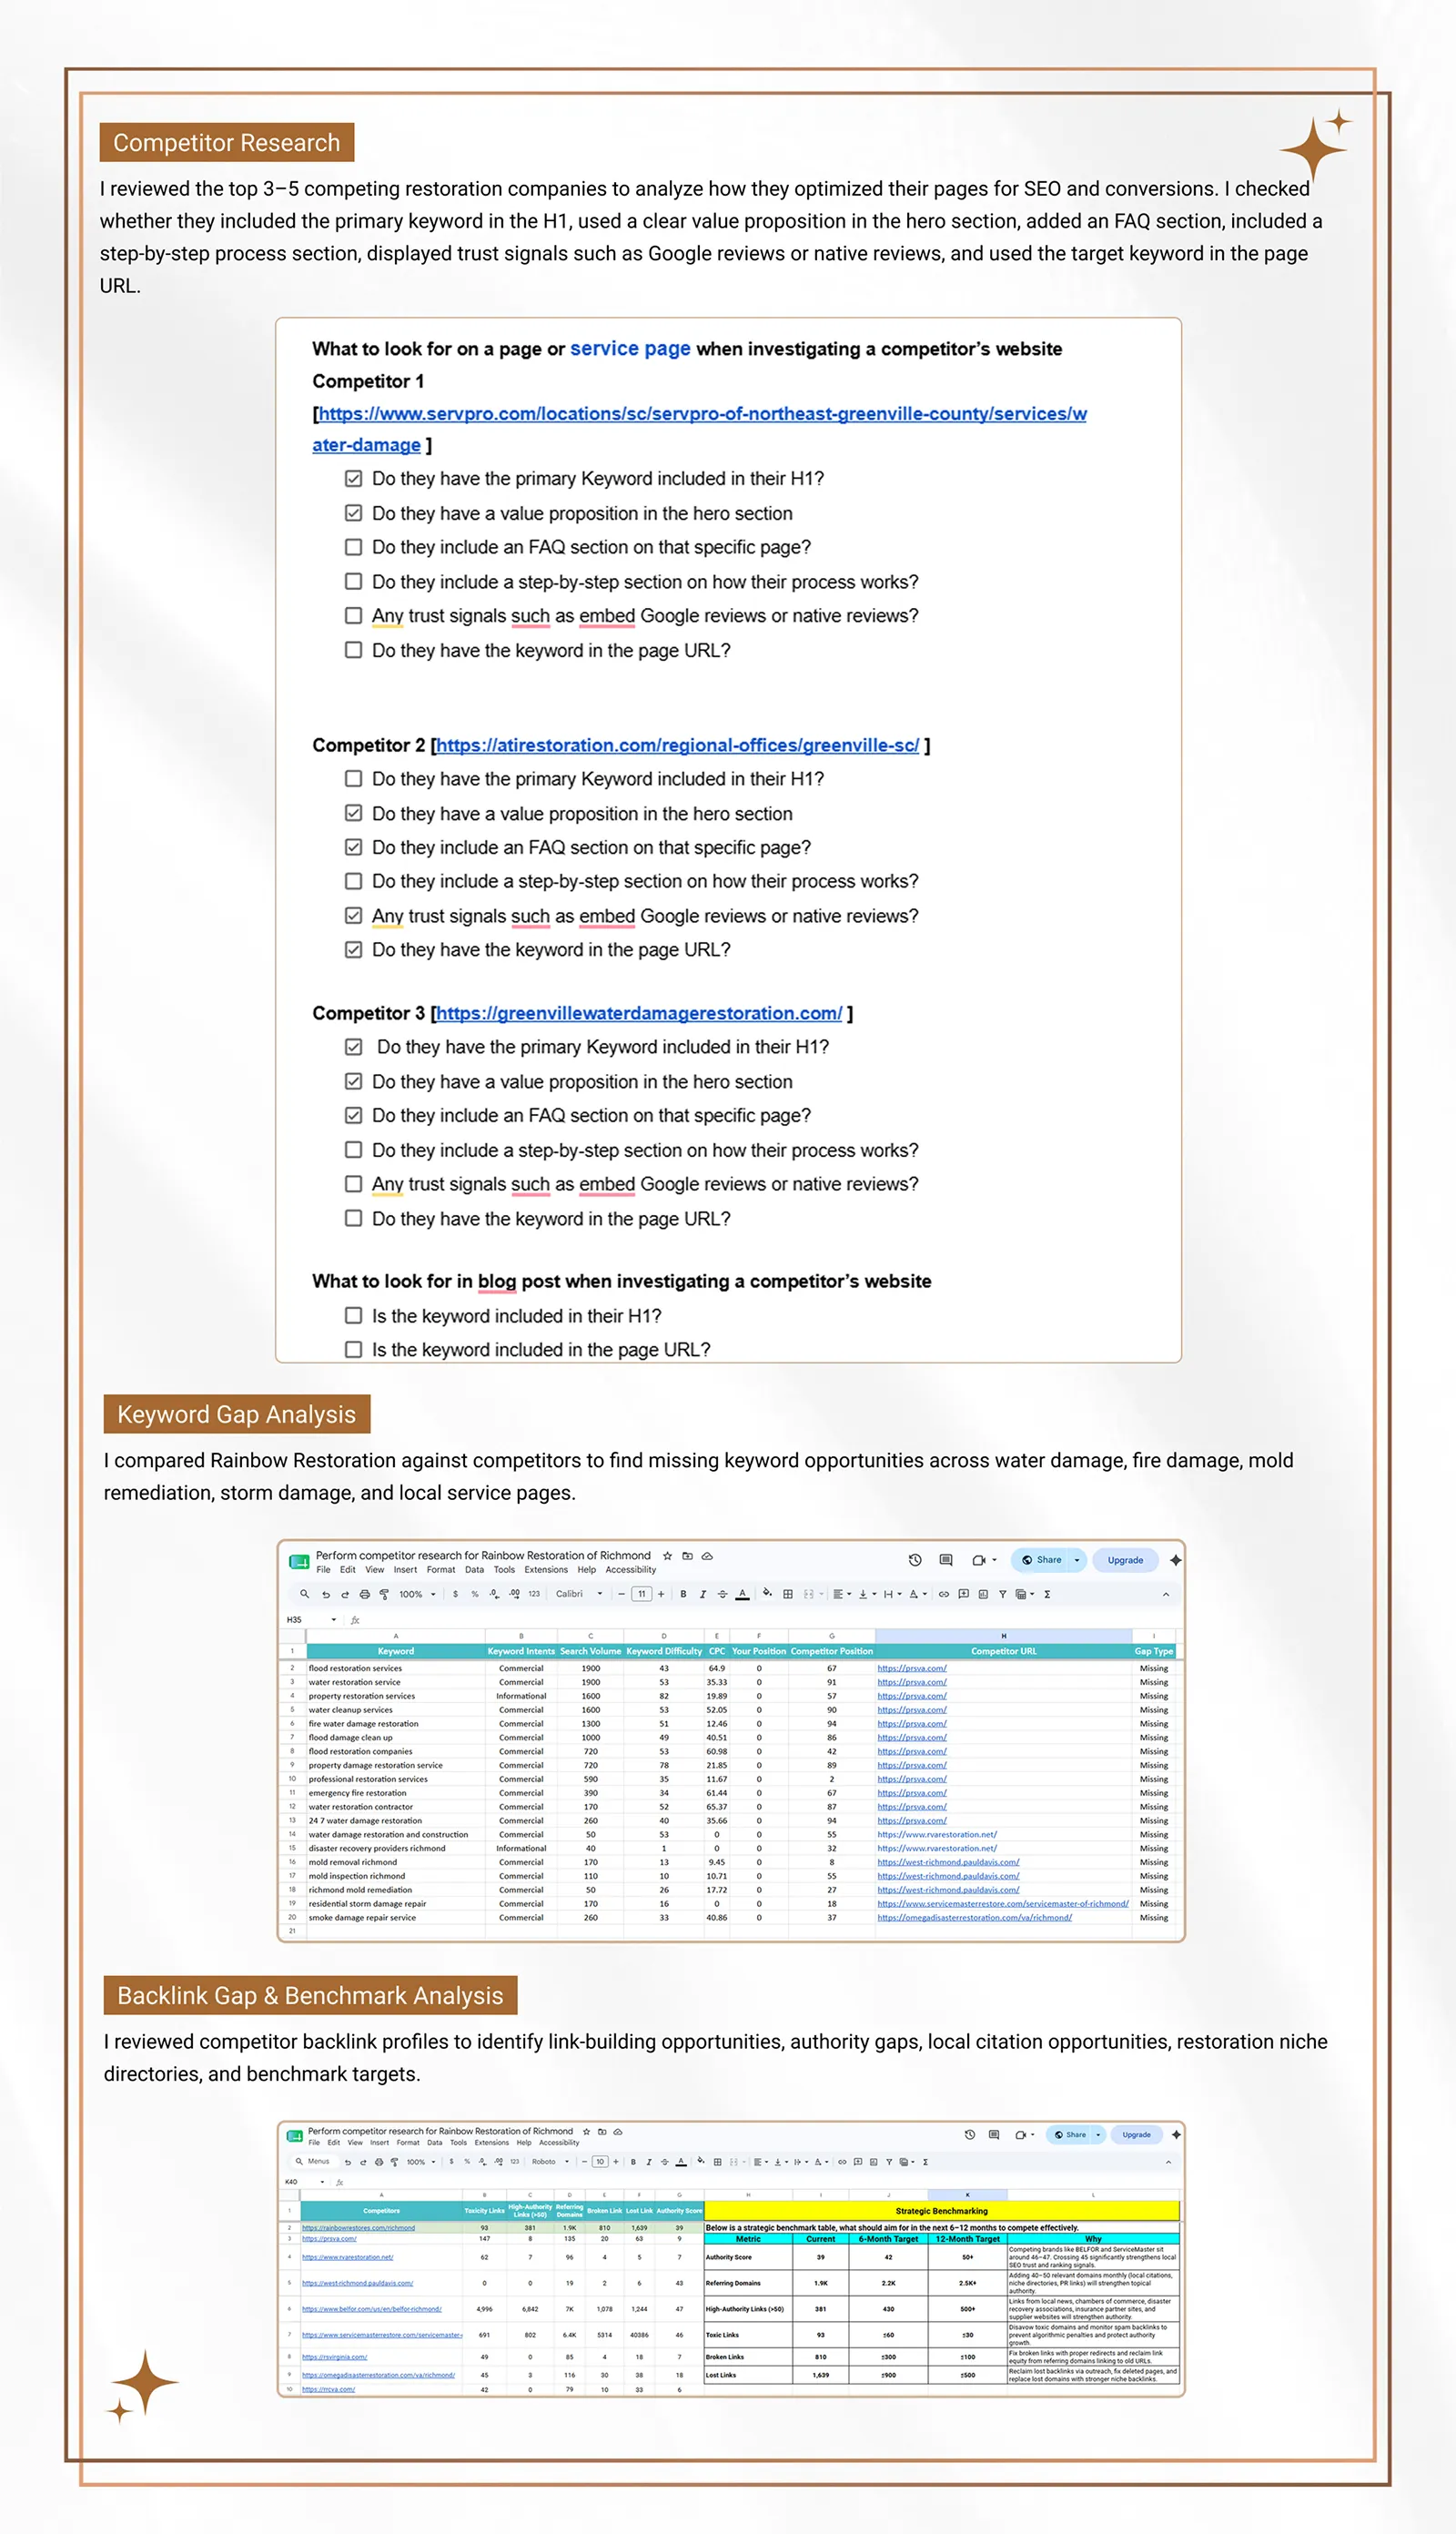1456x2534 pixels.
Task: Open the greenvillewaterdamagerestoration.com link
Action: 639,1013
